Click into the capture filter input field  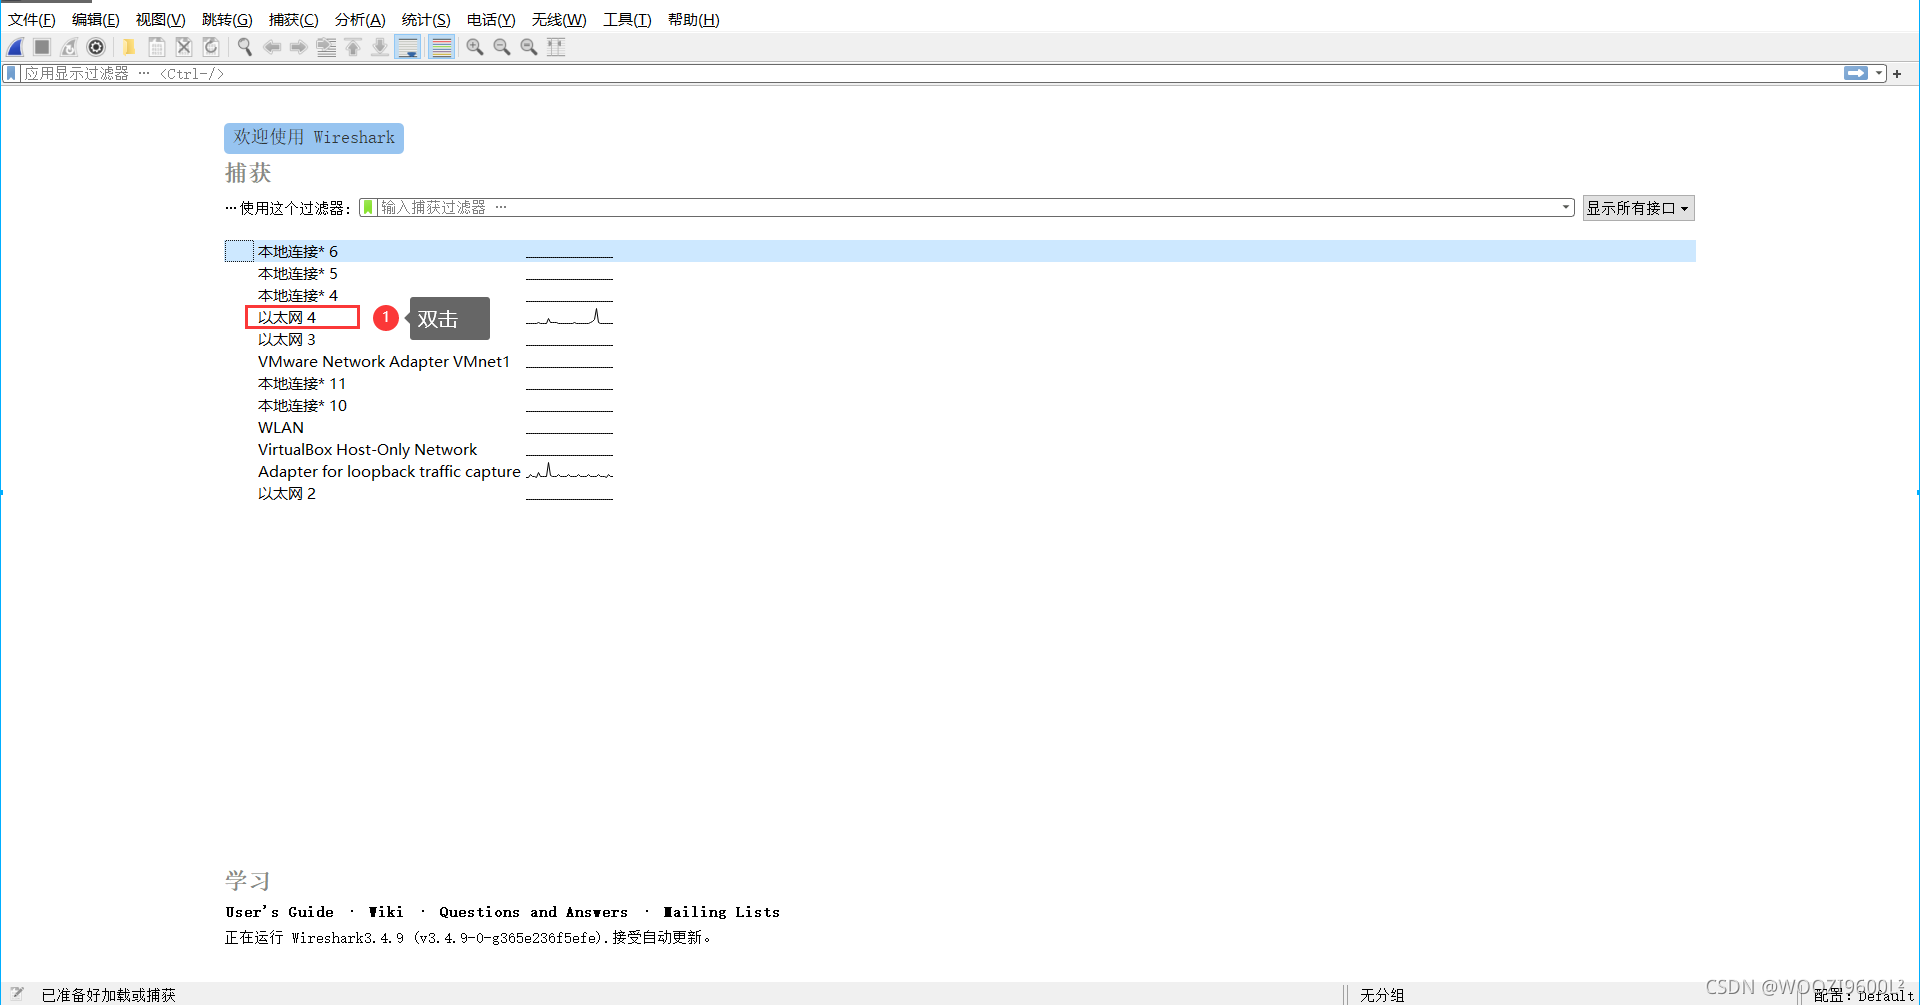coord(968,207)
